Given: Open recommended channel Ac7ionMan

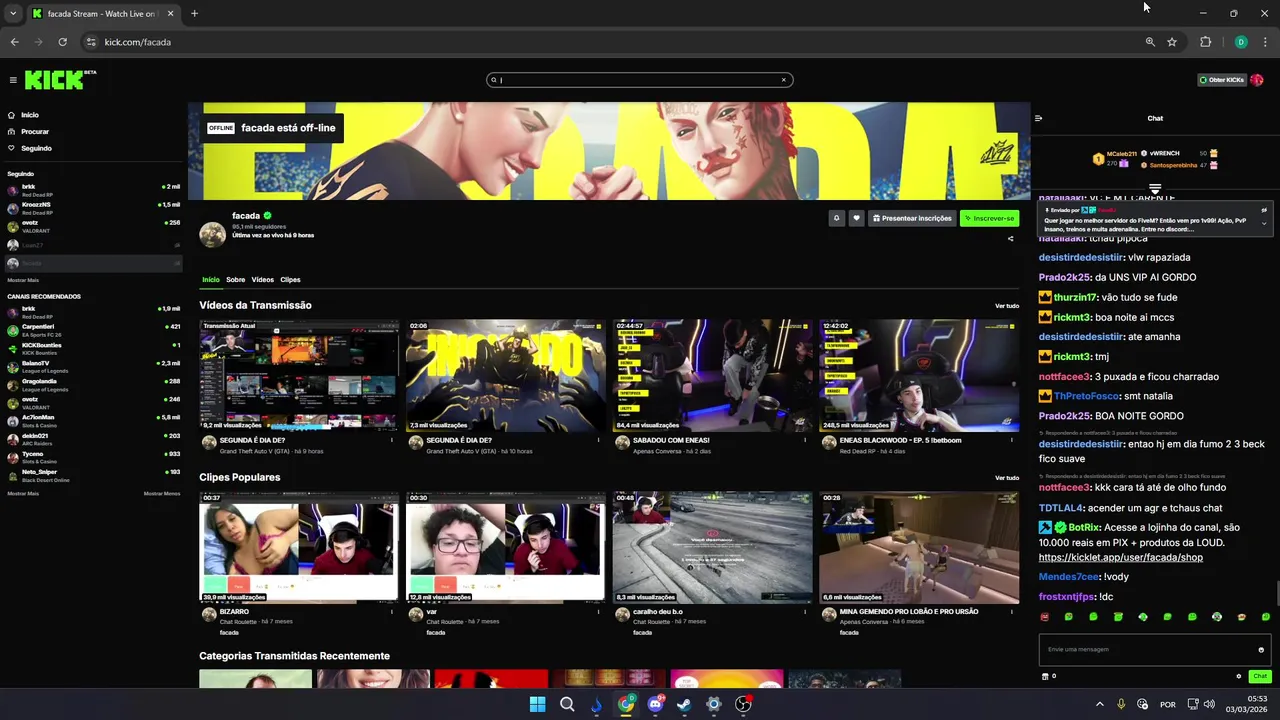Looking at the screenshot, I should coord(93,419).
